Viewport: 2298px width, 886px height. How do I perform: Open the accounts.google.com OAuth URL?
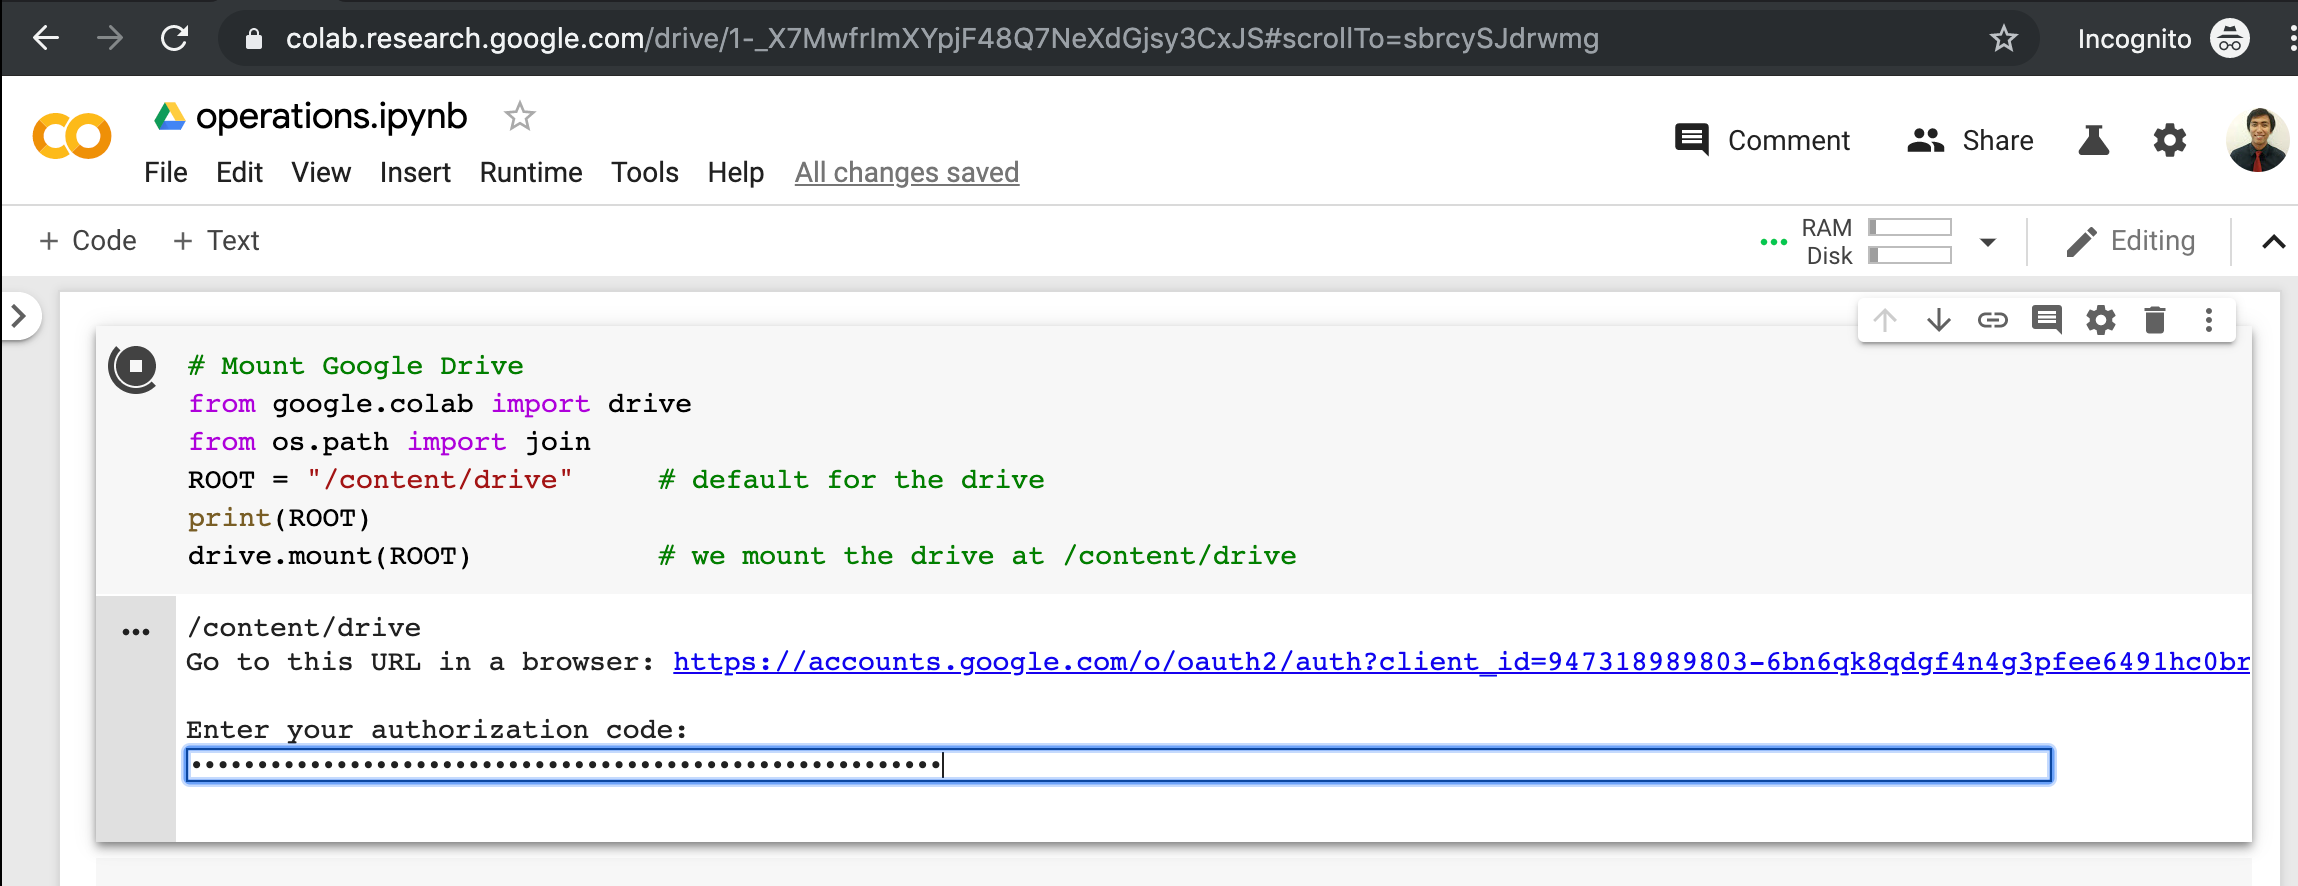[x=1461, y=662]
